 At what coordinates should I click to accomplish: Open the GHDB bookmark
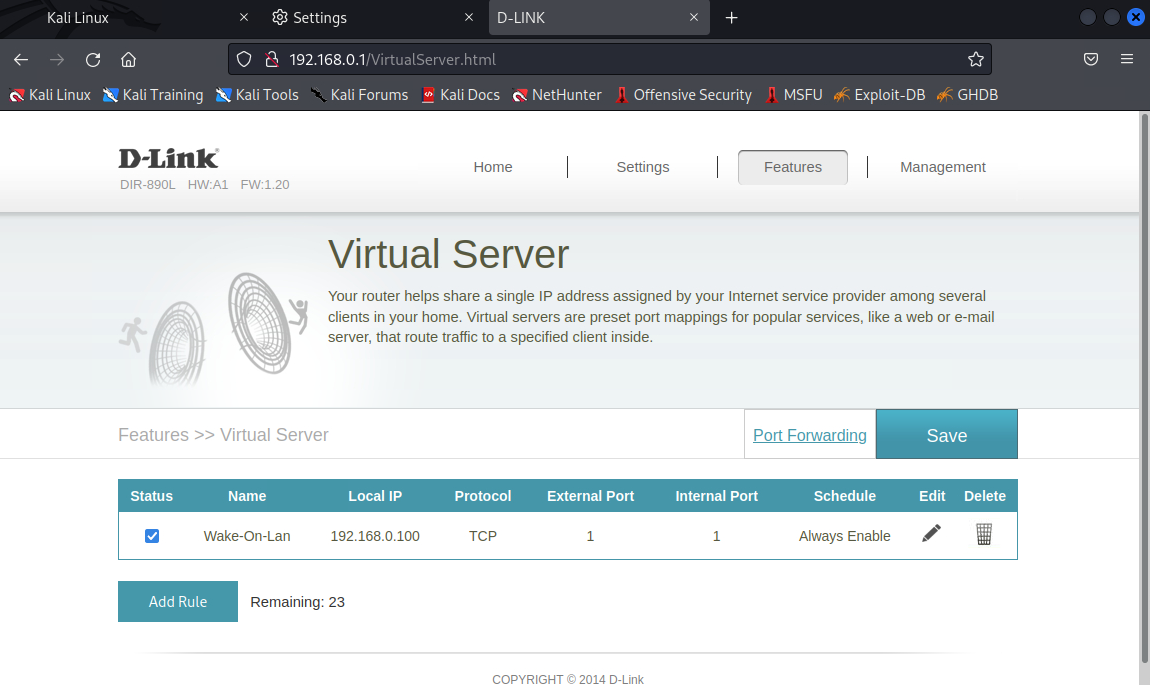(x=967, y=95)
